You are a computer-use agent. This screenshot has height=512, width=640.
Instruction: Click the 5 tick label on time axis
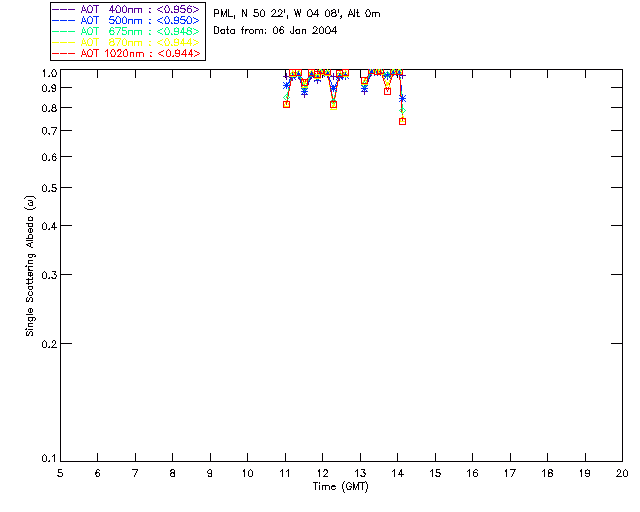point(60,472)
